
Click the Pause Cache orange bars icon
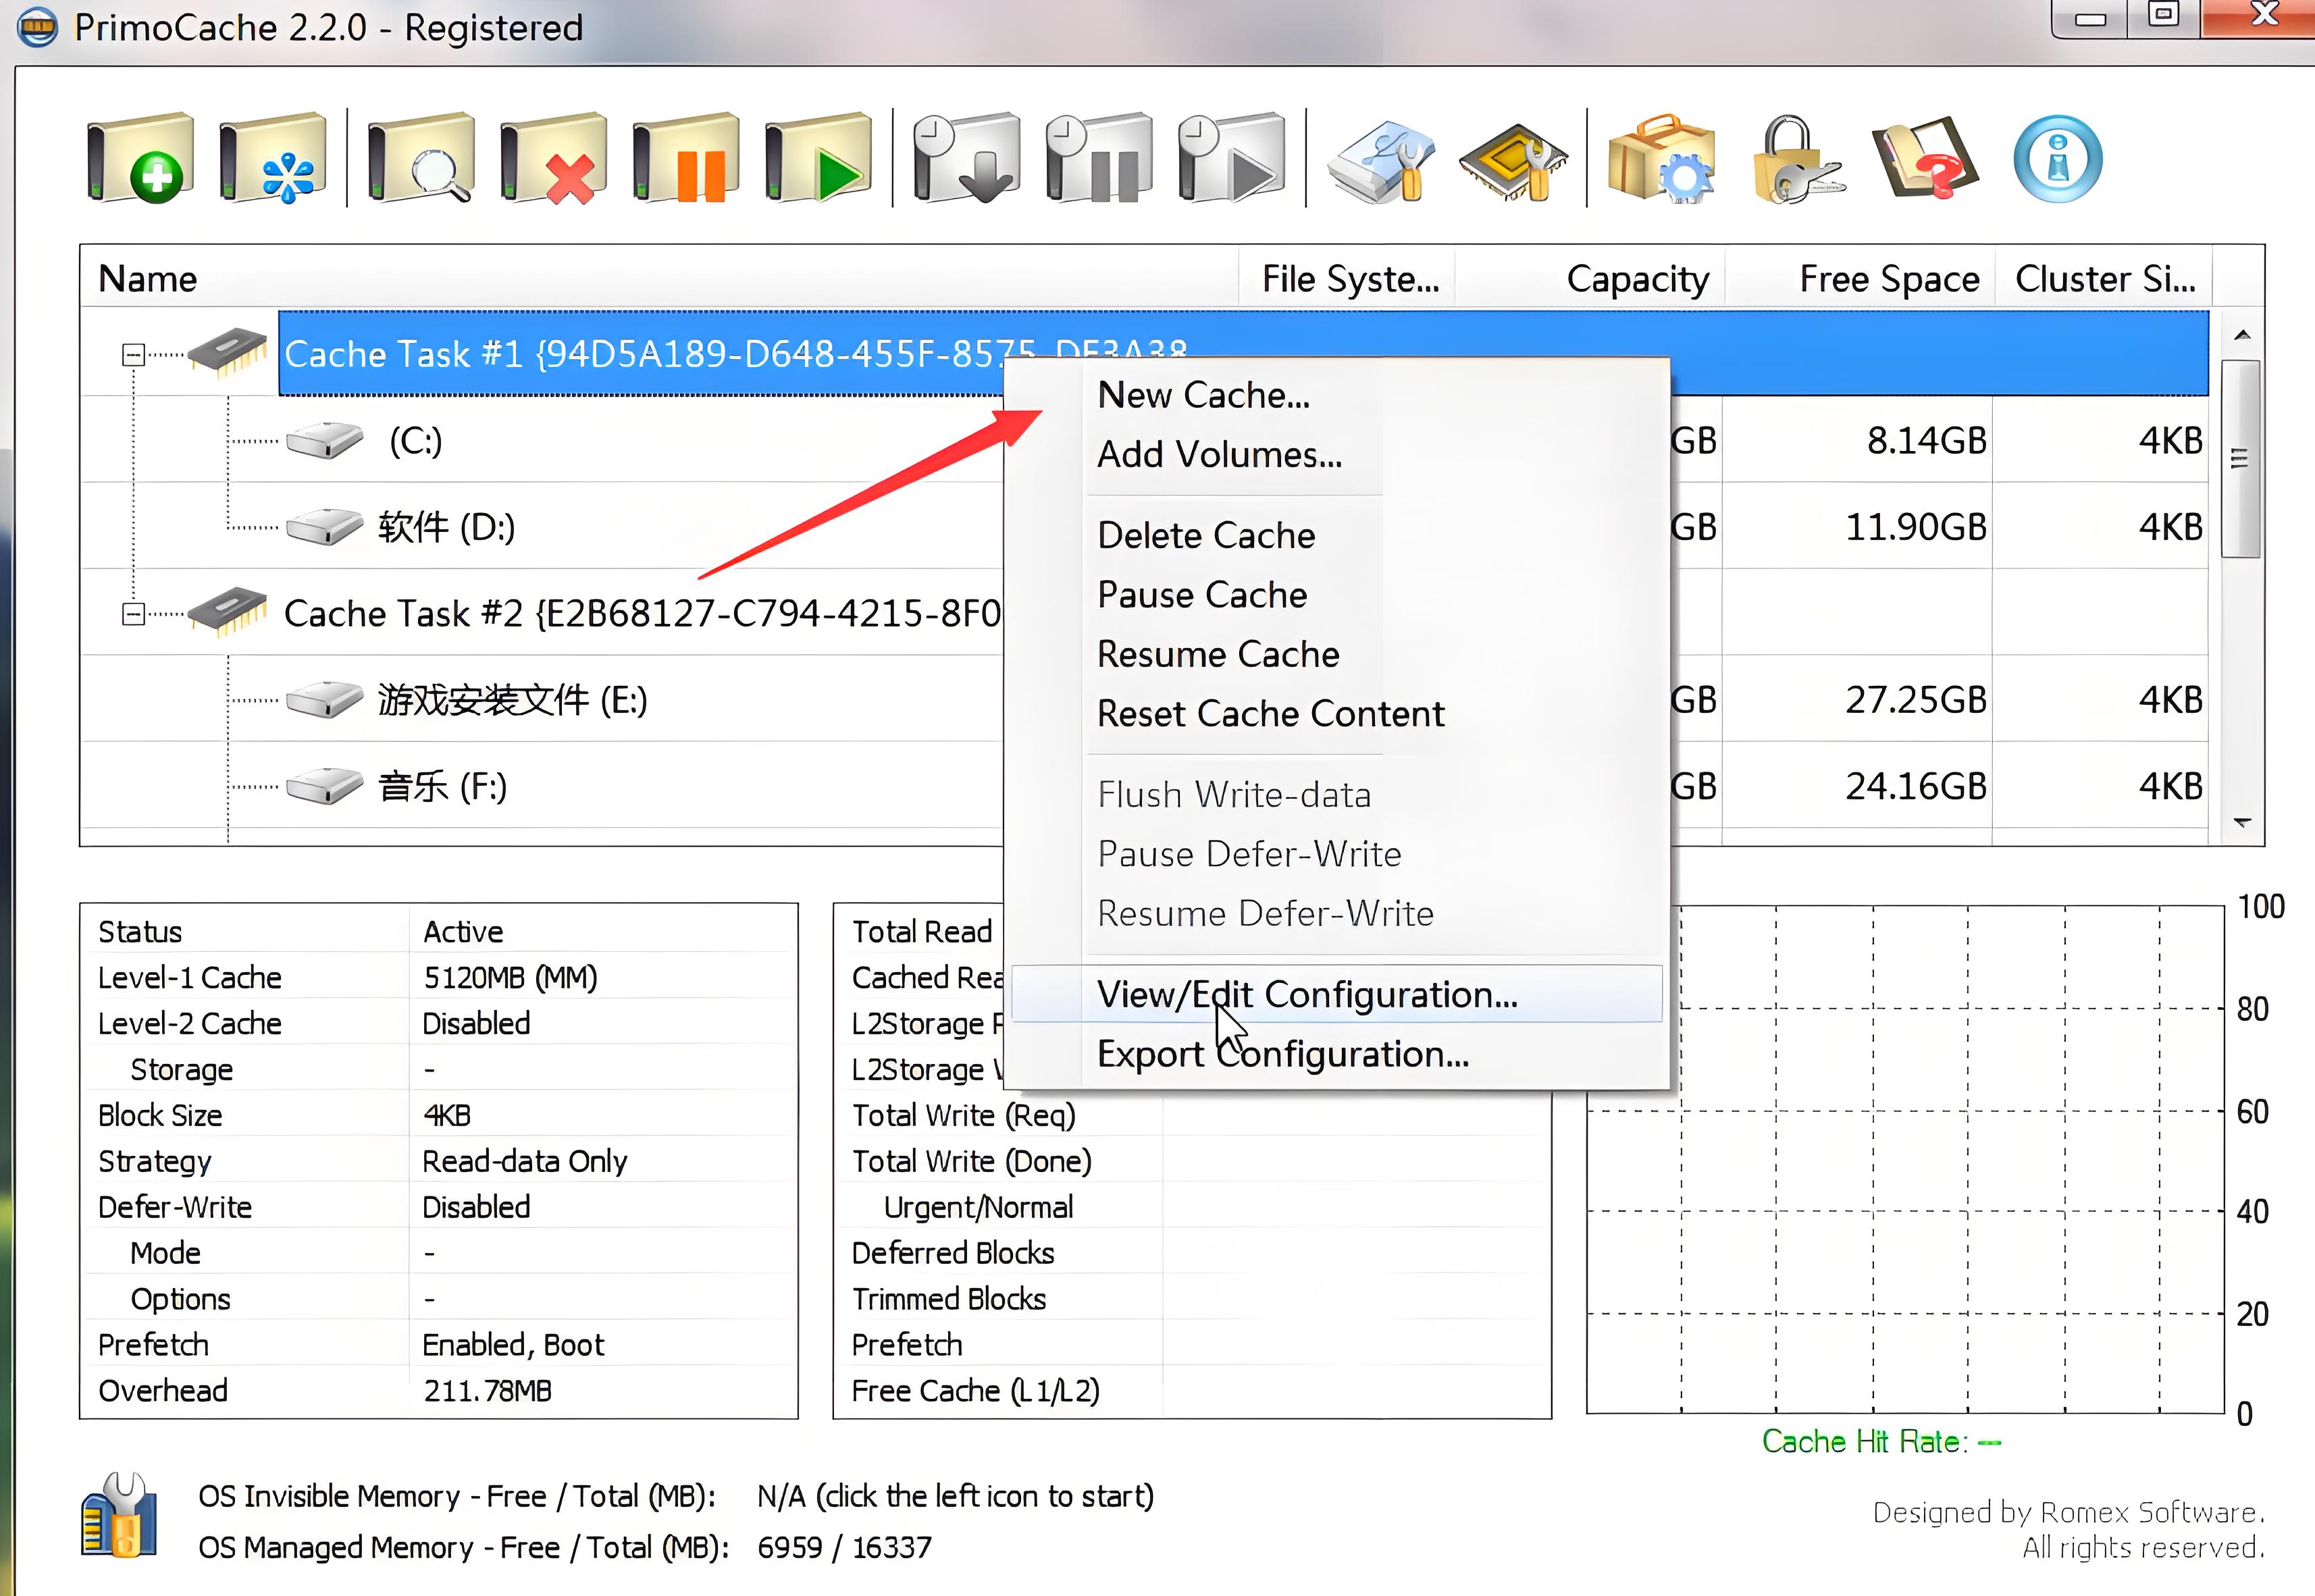click(686, 158)
